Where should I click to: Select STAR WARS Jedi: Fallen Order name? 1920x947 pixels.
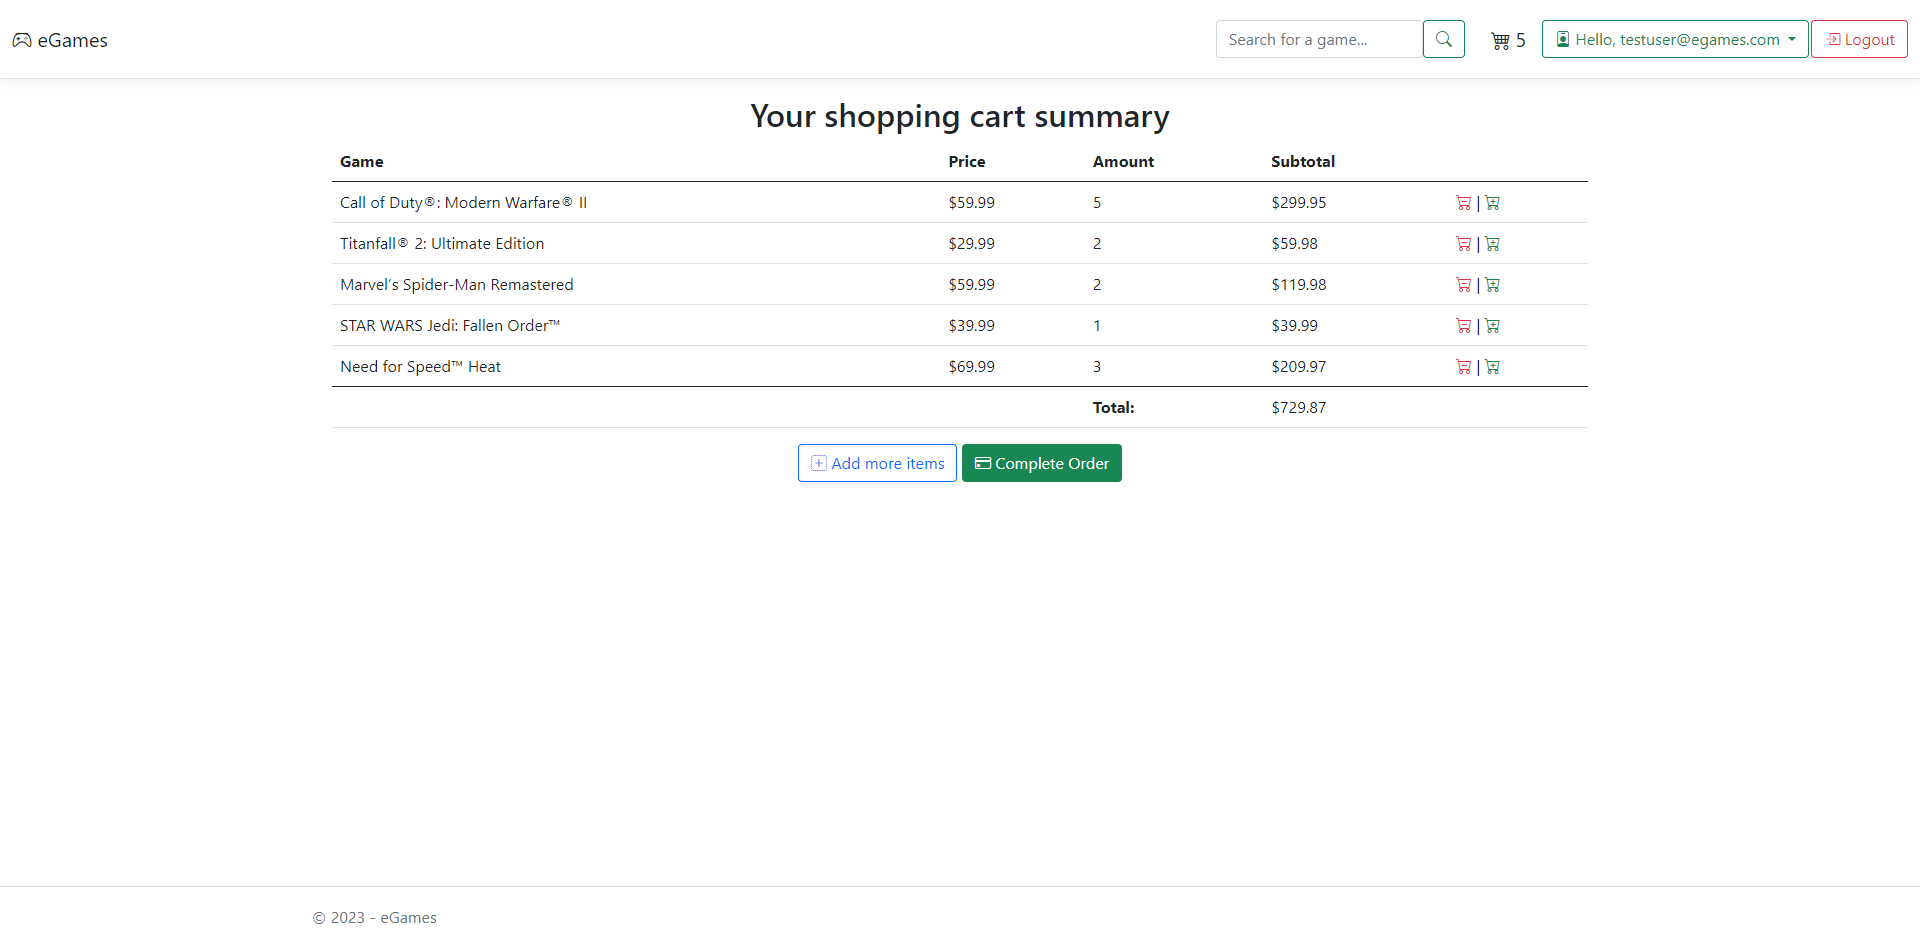(450, 326)
